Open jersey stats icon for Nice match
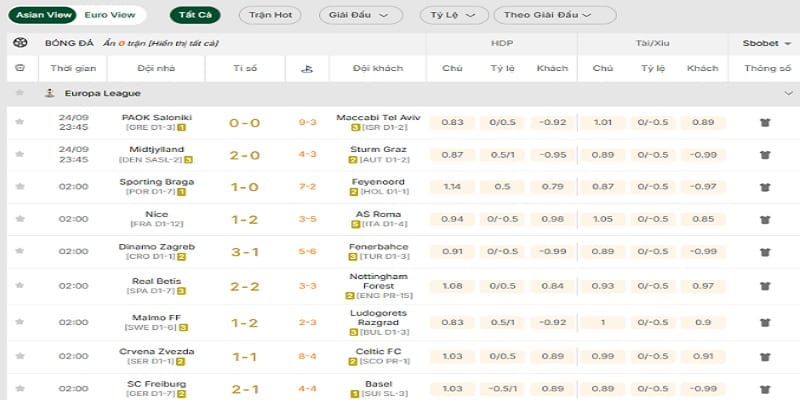 pyautogui.click(x=765, y=219)
